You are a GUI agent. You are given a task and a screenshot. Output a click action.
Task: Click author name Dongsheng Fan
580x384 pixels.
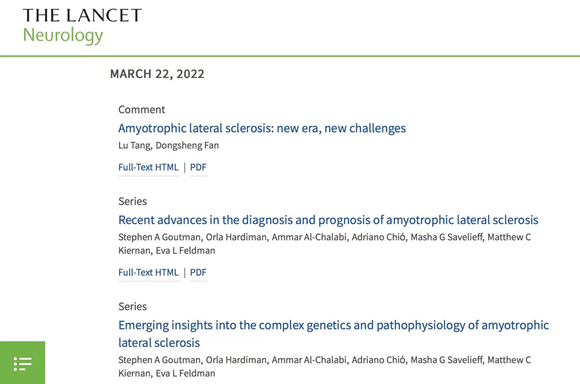coord(187,145)
